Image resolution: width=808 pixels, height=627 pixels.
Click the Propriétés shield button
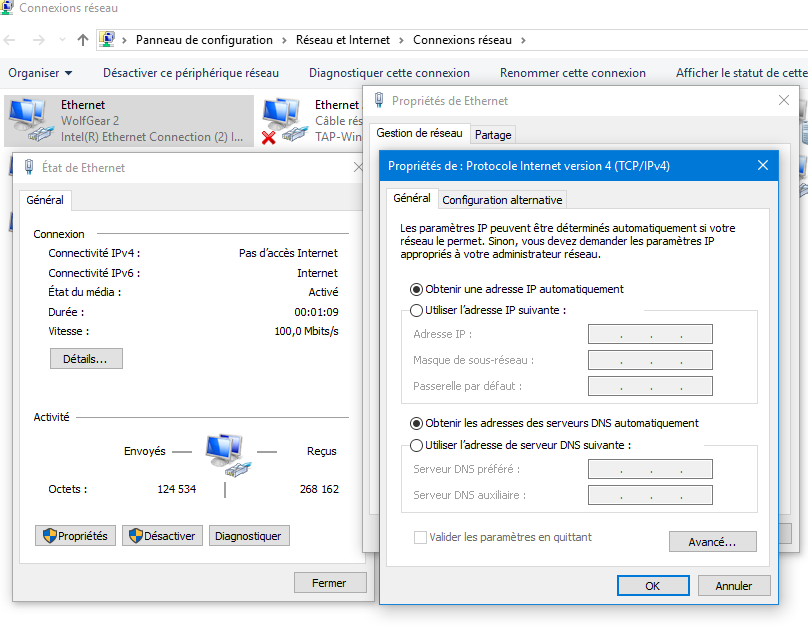click(x=75, y=536)
